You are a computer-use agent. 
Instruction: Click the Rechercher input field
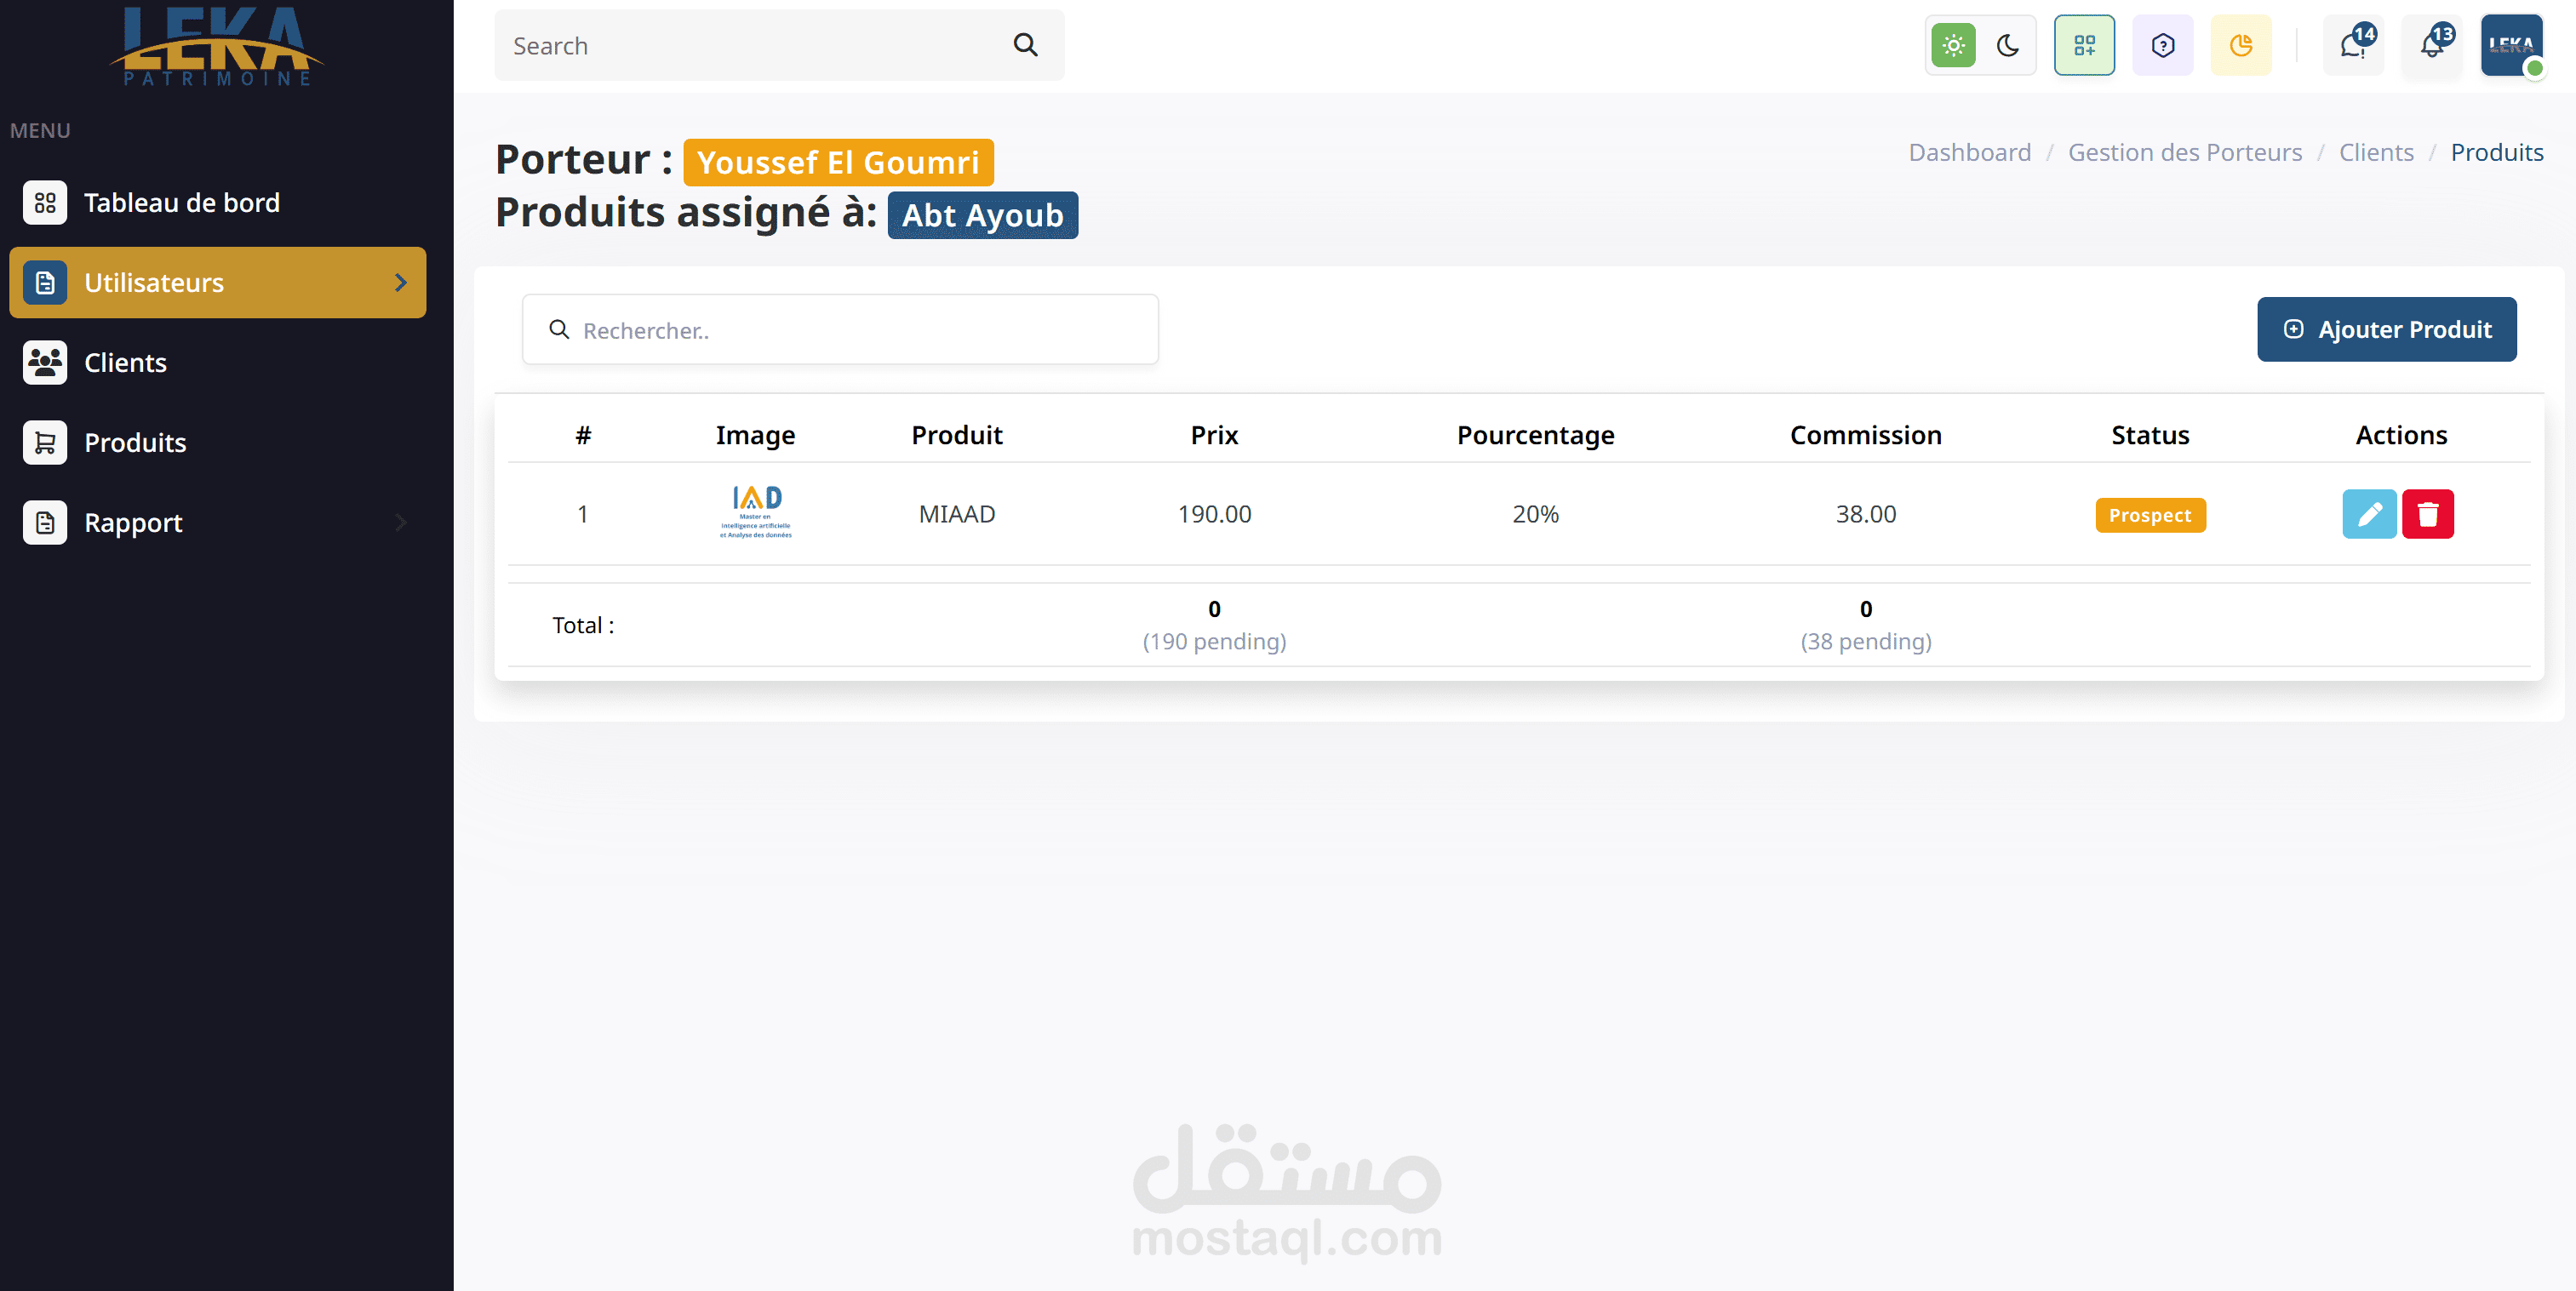[840, 330]
